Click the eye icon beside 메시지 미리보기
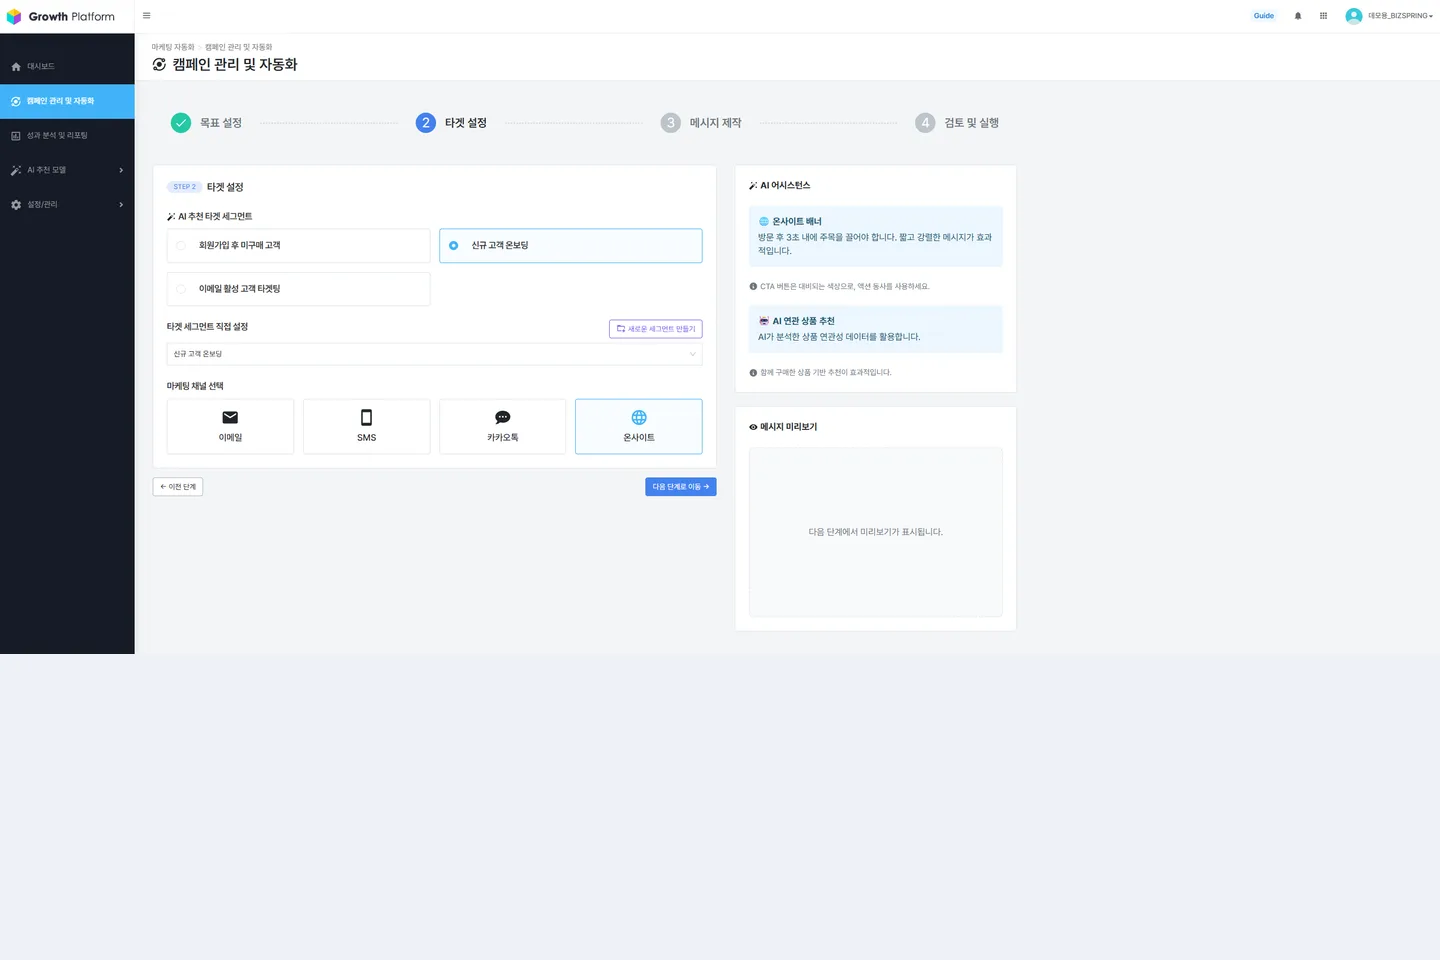 coord(753,427)
